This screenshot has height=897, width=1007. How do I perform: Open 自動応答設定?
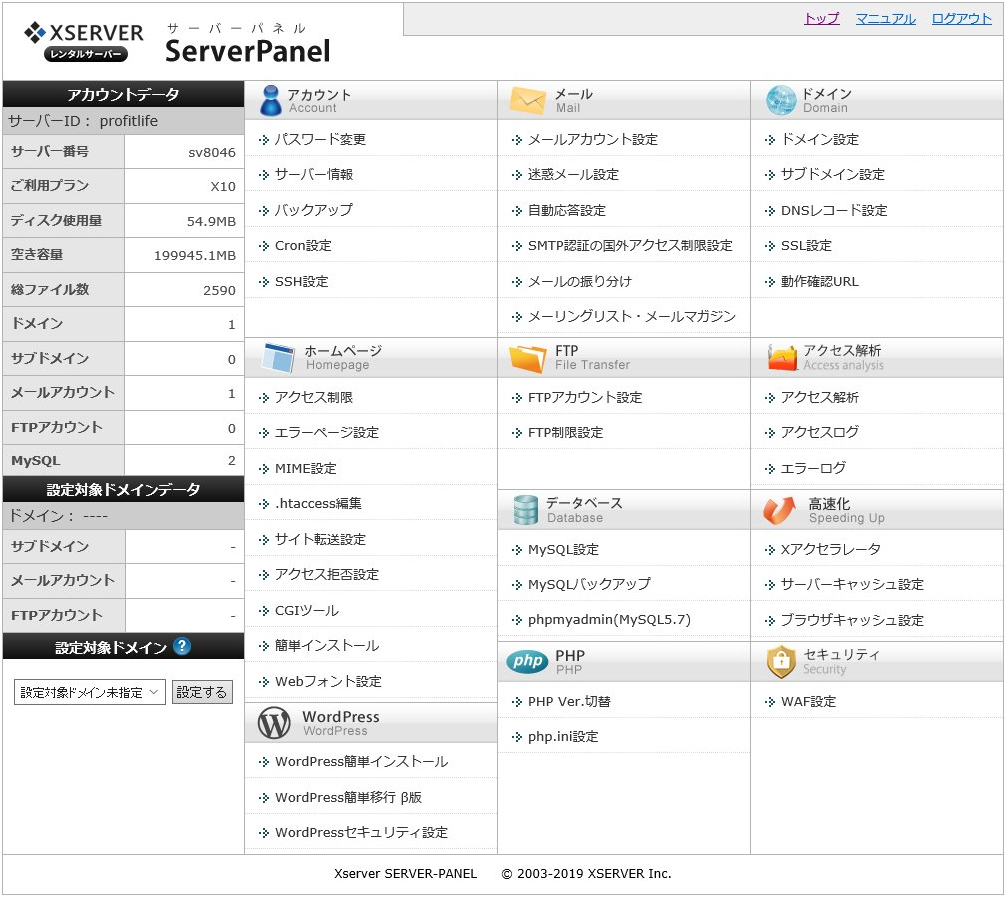[566, 210]
